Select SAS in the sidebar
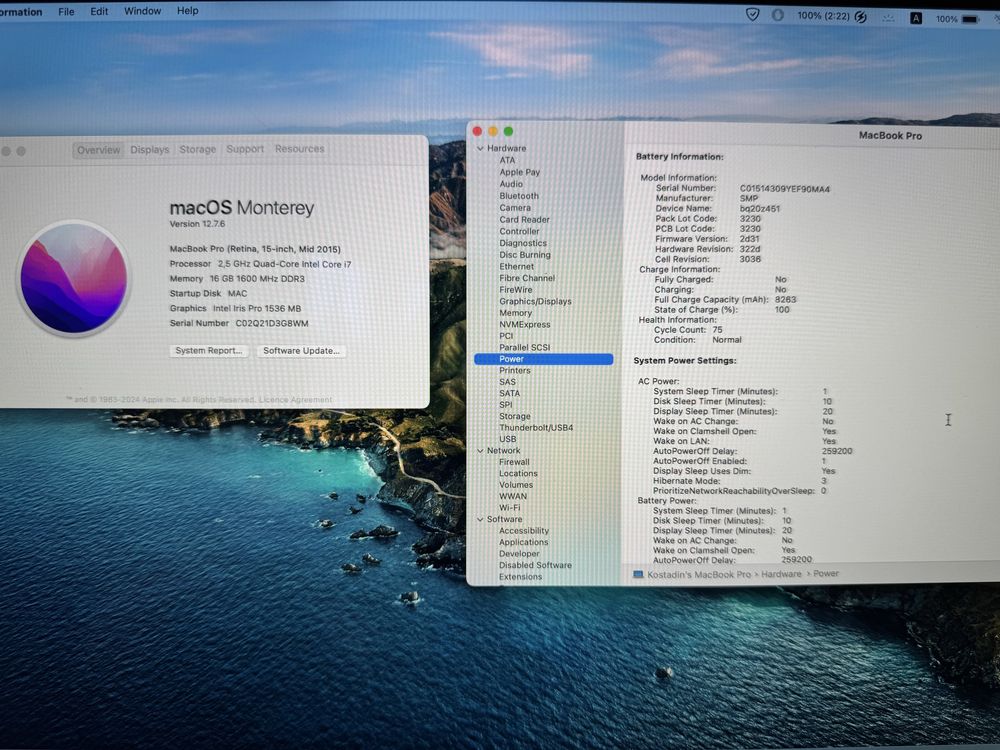1000x750 pixels. [507, 382]
